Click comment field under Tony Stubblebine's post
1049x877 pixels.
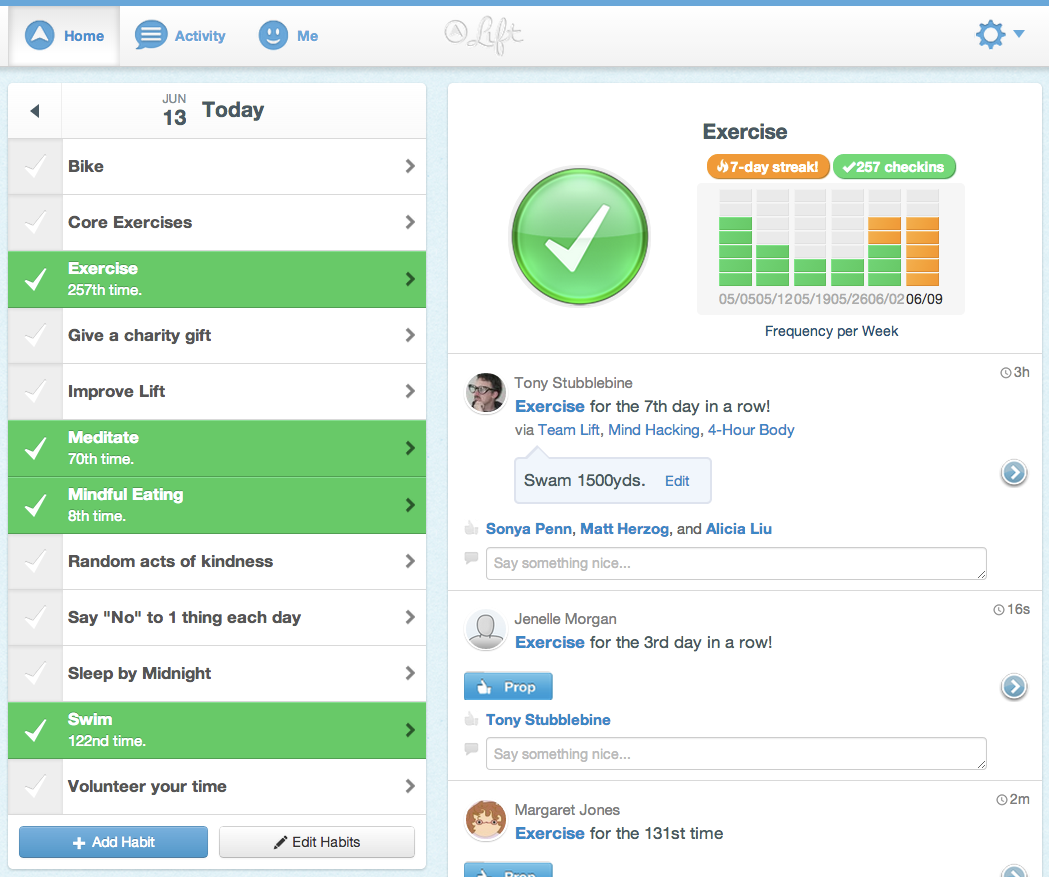click(x=736, y=563)
